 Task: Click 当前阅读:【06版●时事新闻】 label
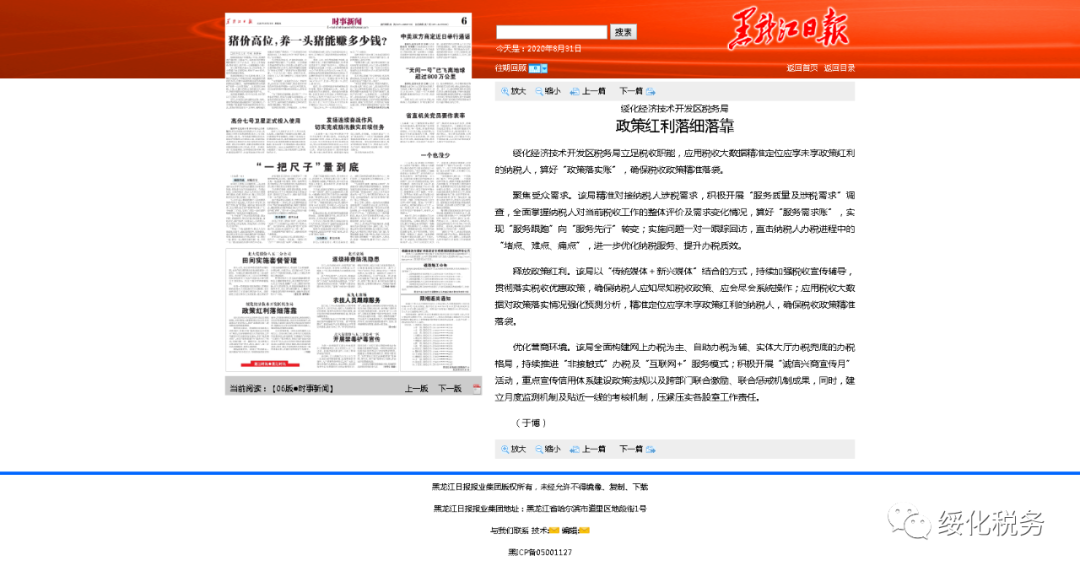coord(282,389)
